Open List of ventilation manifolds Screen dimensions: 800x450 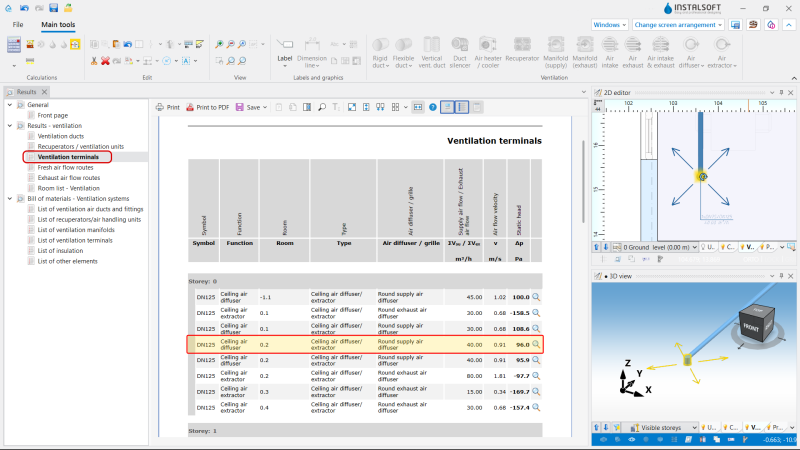76,230
